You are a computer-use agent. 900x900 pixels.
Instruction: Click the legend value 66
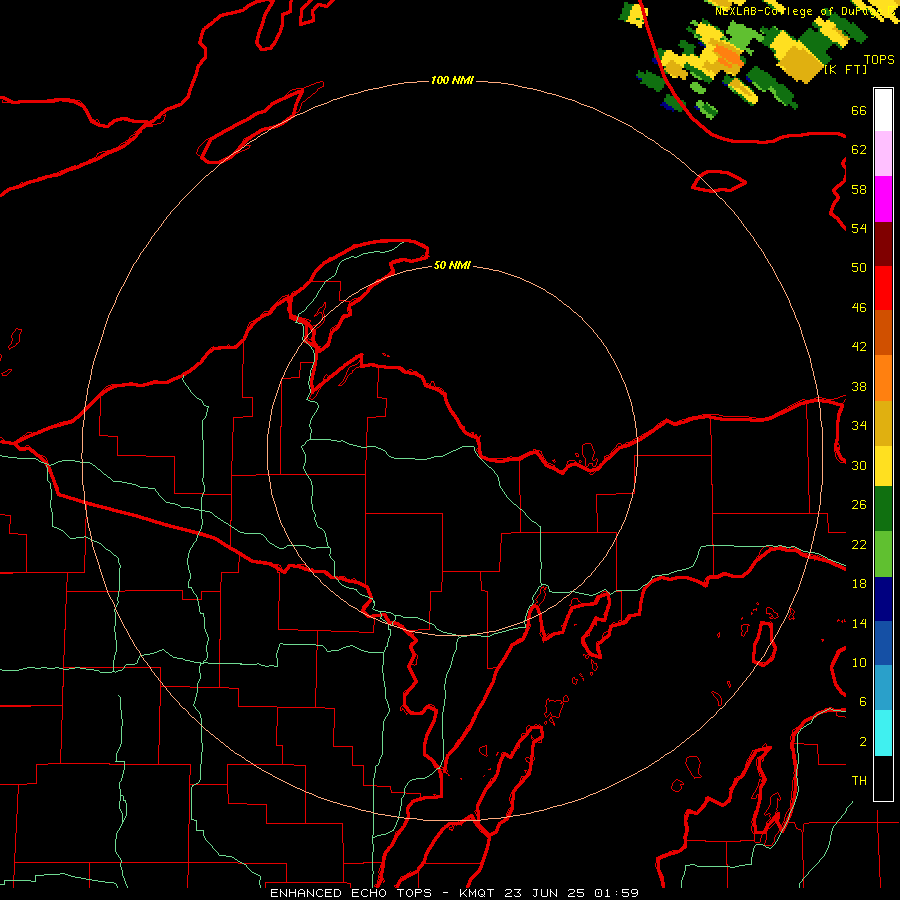coord(859,110)
